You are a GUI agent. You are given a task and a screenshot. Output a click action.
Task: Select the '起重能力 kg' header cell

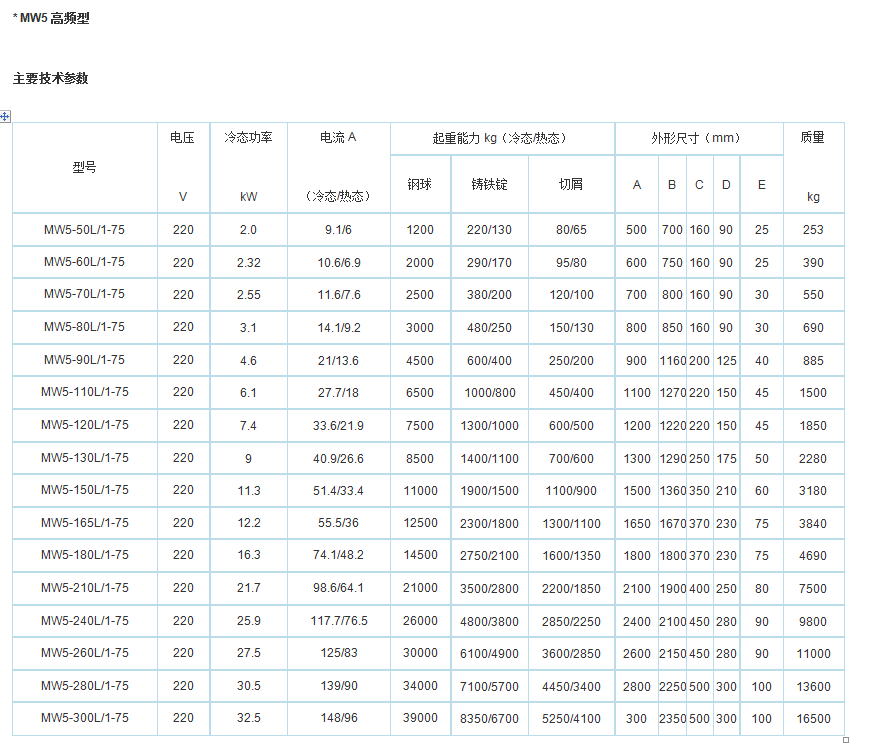tap(500, 138)
